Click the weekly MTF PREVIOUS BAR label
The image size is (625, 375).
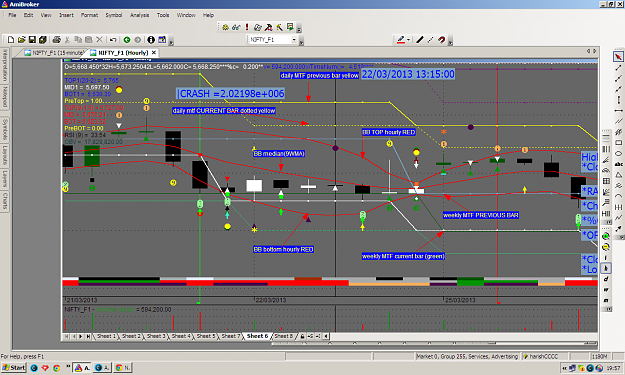[481, 215]
